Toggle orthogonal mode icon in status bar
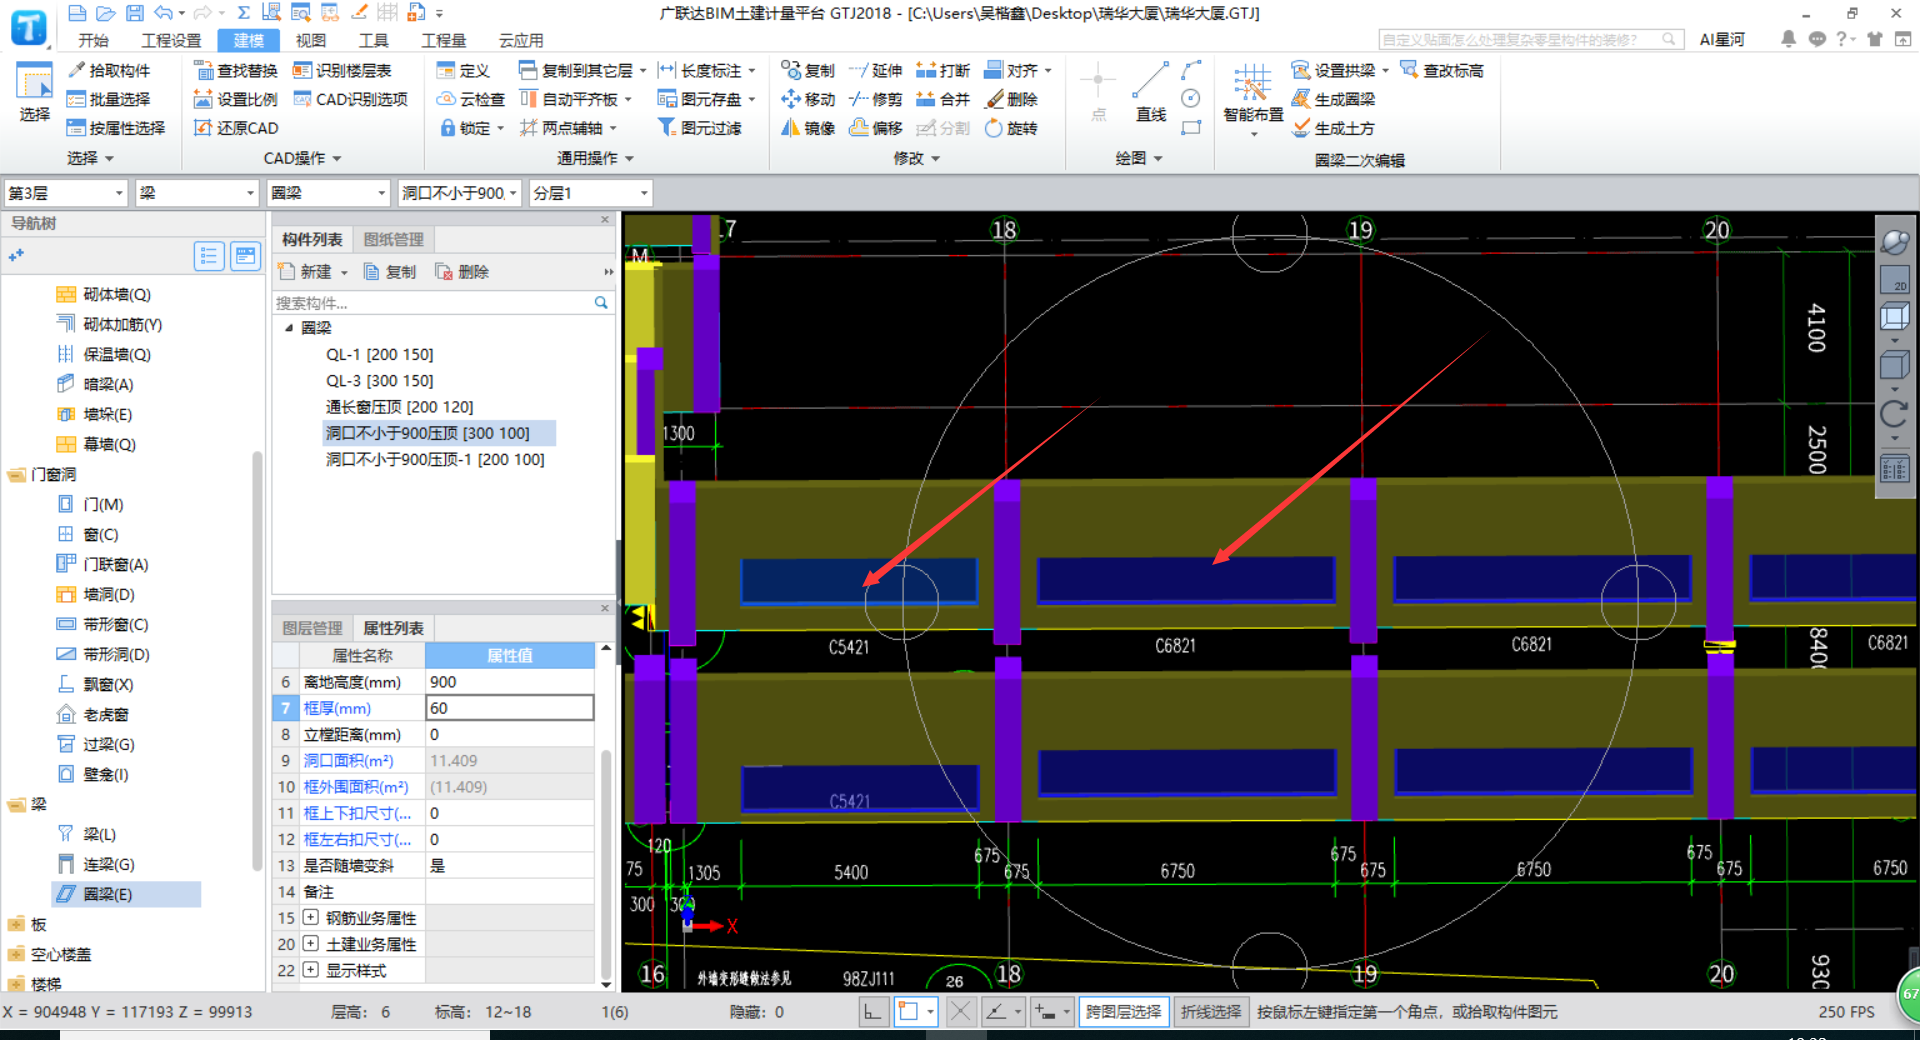 [873, 1012]
